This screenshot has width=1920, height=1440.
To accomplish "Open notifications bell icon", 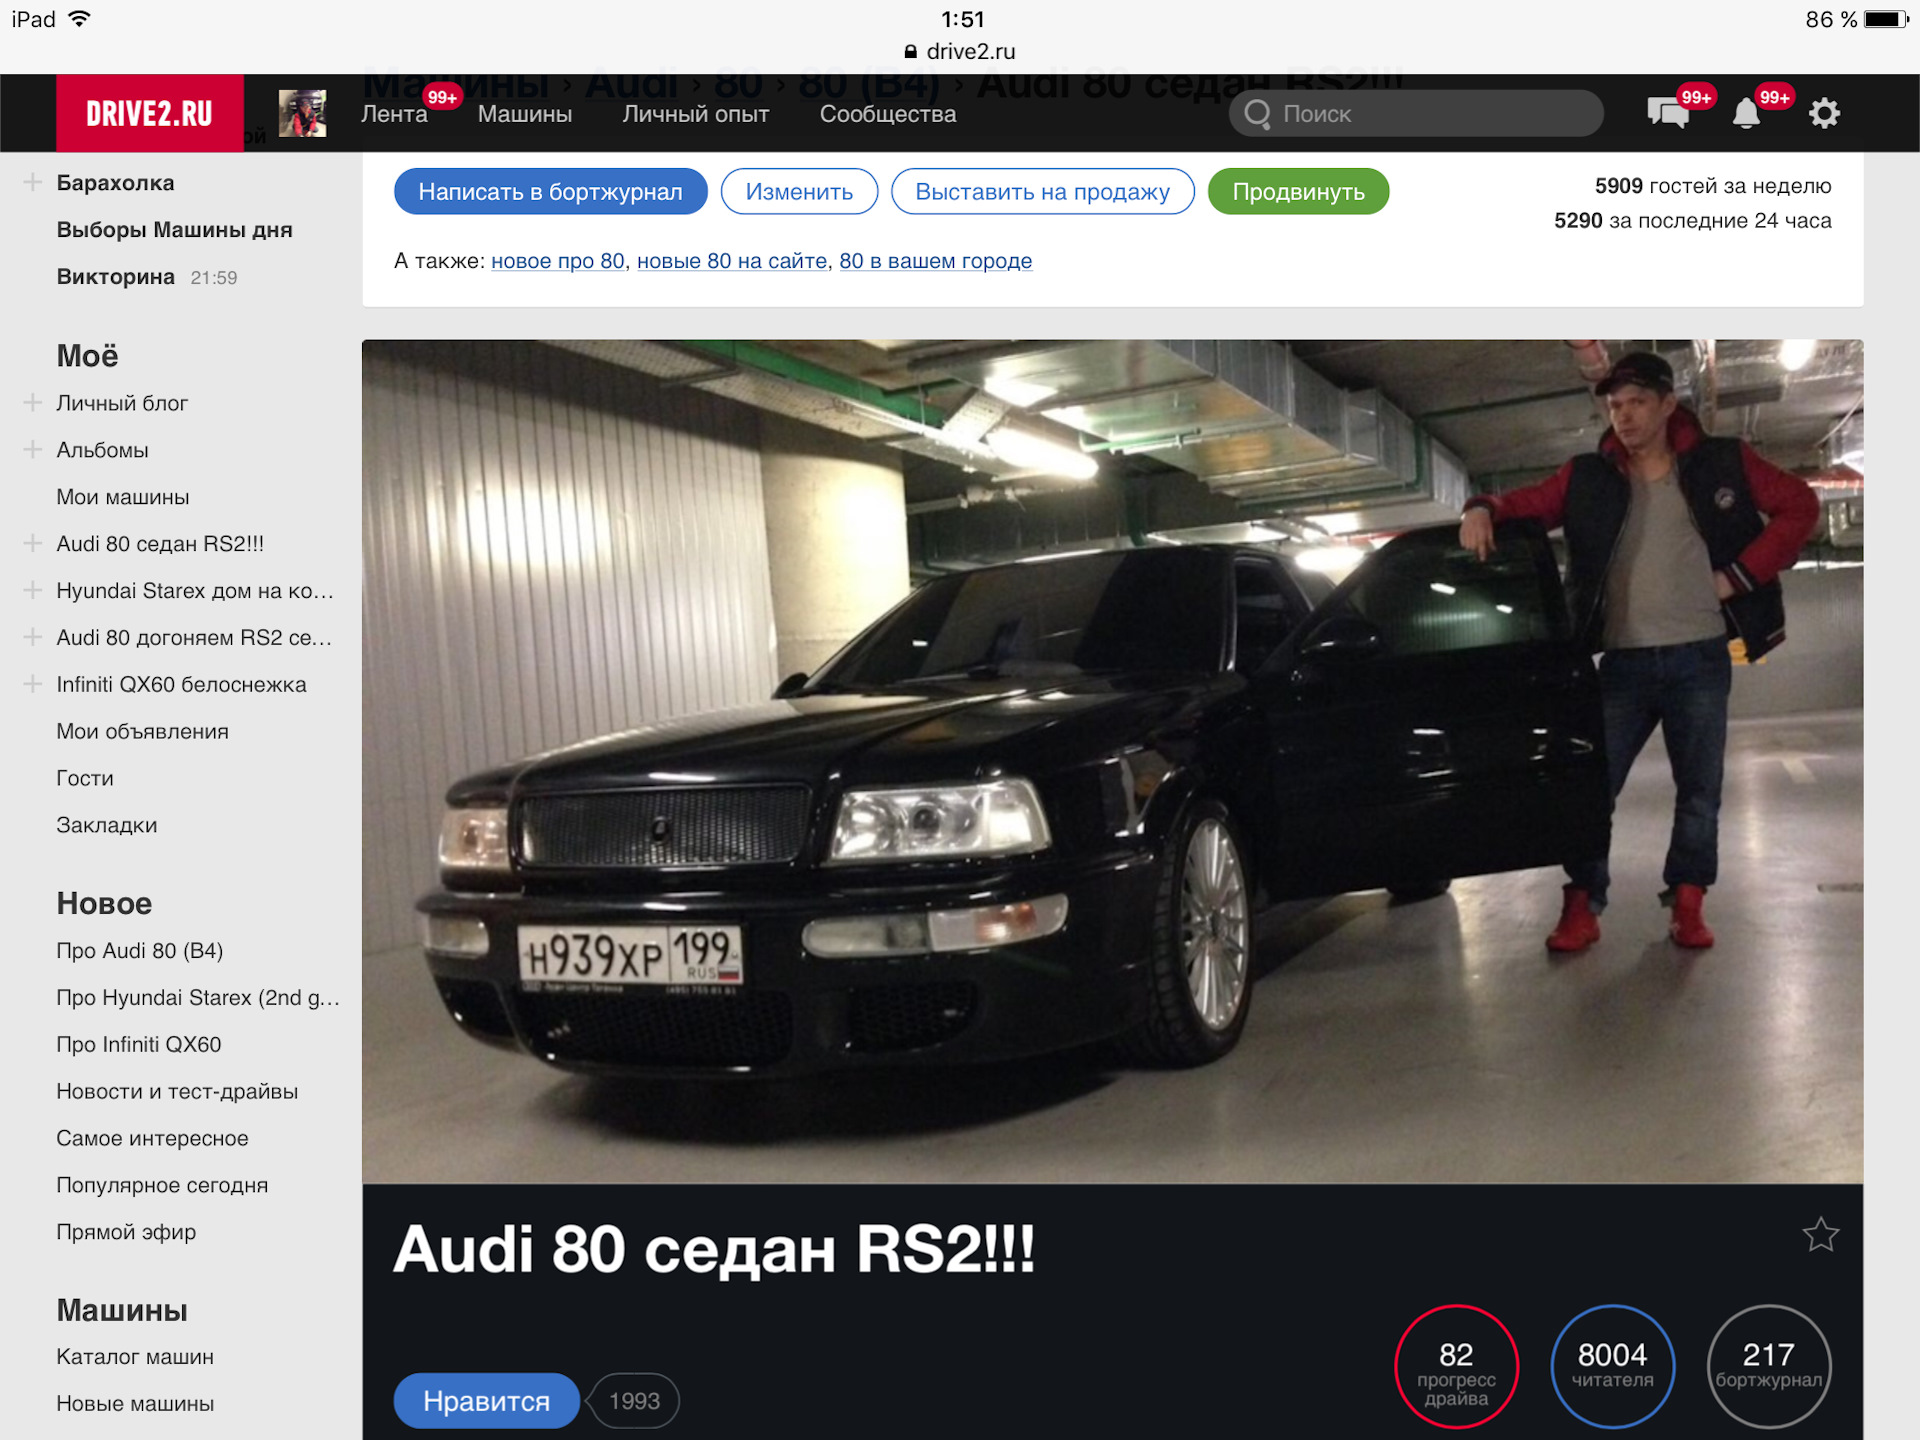I will click(x=1746, y=113).
